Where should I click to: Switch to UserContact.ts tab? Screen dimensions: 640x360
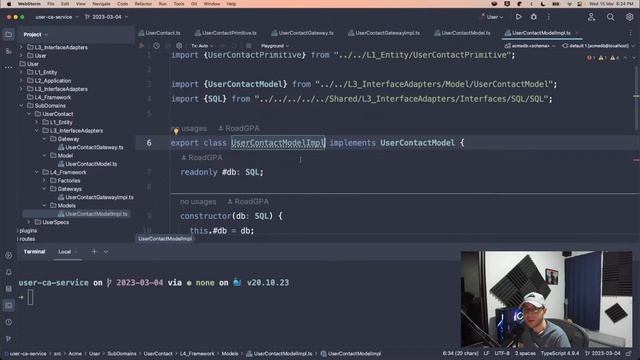[x=160, y=33]
